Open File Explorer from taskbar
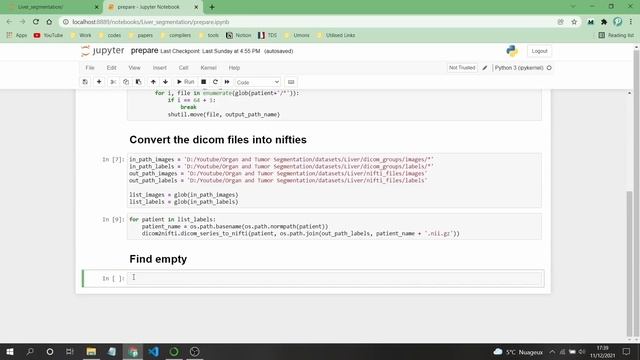The width and height of the screenshot is (640, 360). click(91, 351)
